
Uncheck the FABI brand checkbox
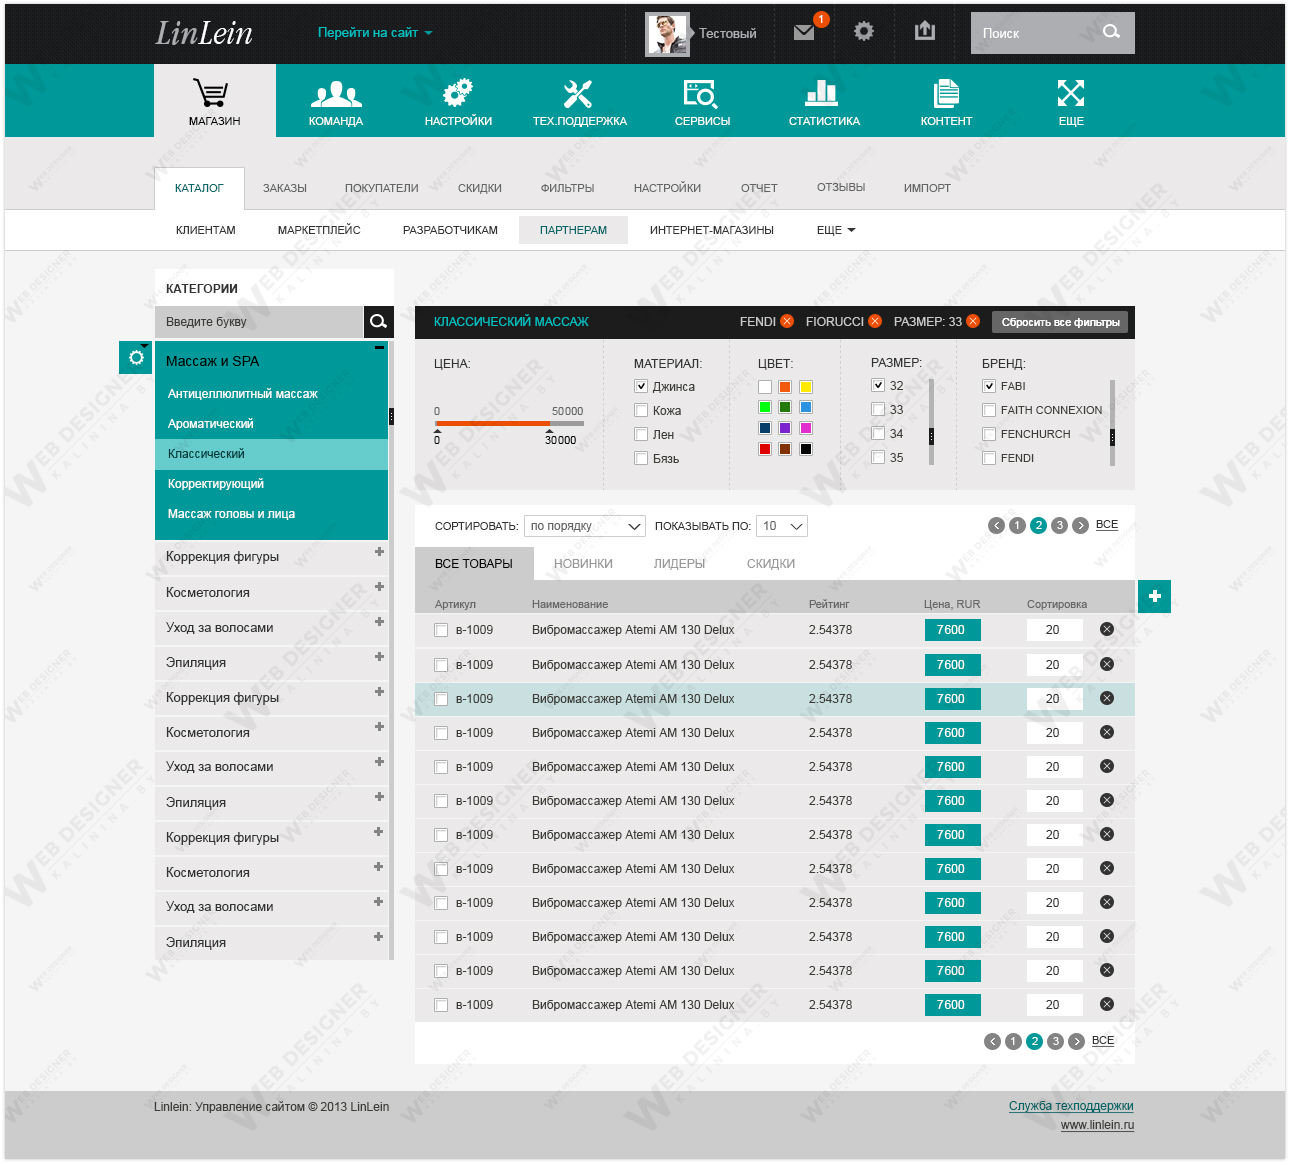[x=989, y=386]
